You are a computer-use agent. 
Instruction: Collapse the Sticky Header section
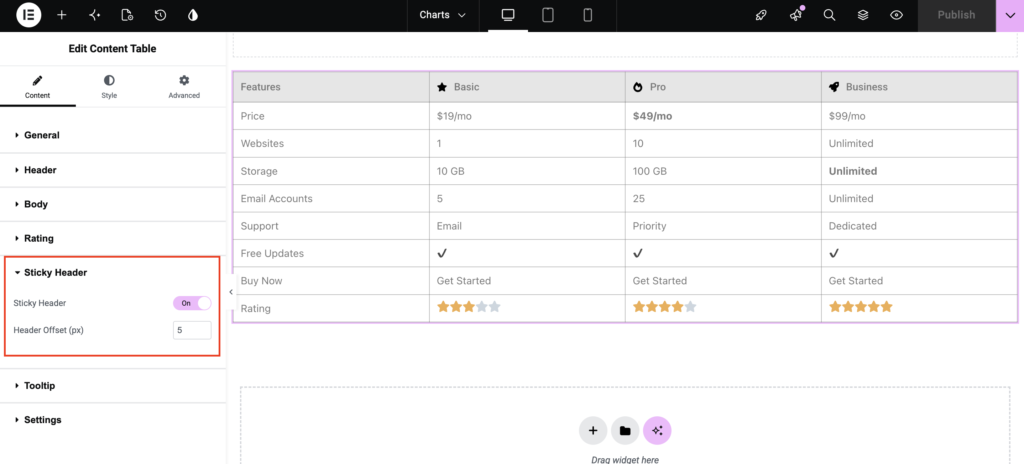pos(112,273)
